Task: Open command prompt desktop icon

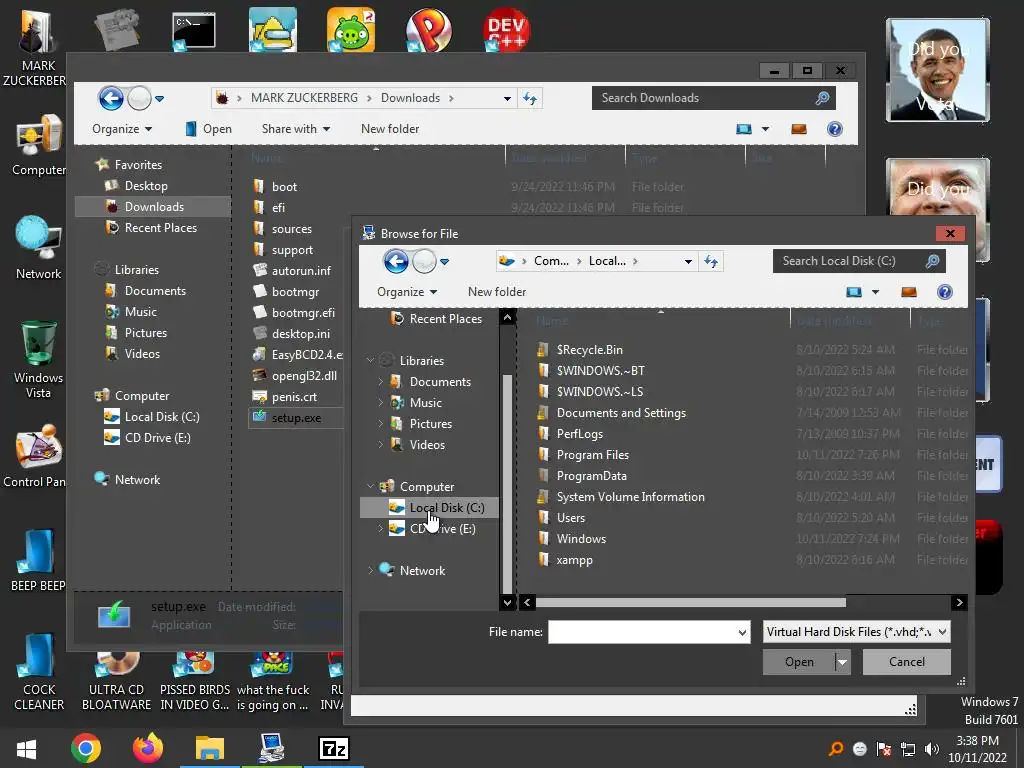Action: click(x=194, y=31)
